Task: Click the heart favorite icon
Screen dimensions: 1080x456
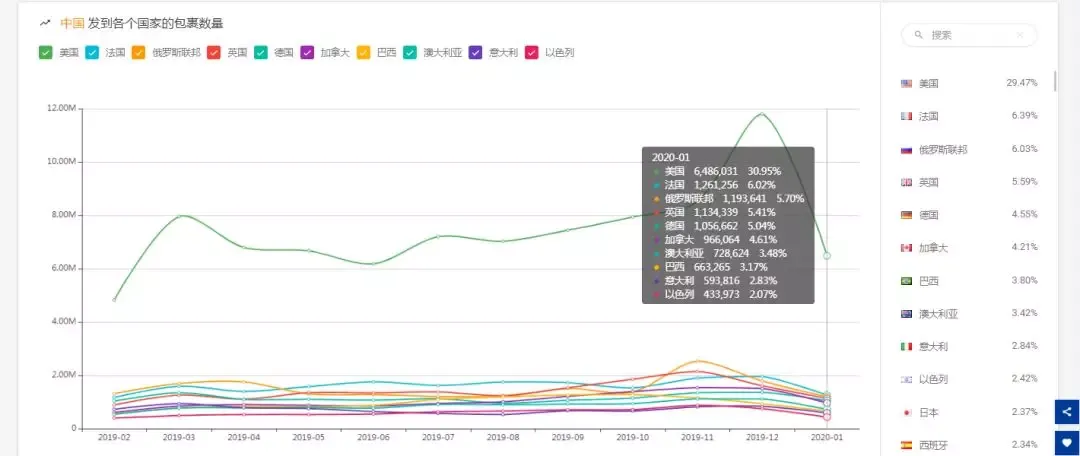Action: pos(1067,442)
